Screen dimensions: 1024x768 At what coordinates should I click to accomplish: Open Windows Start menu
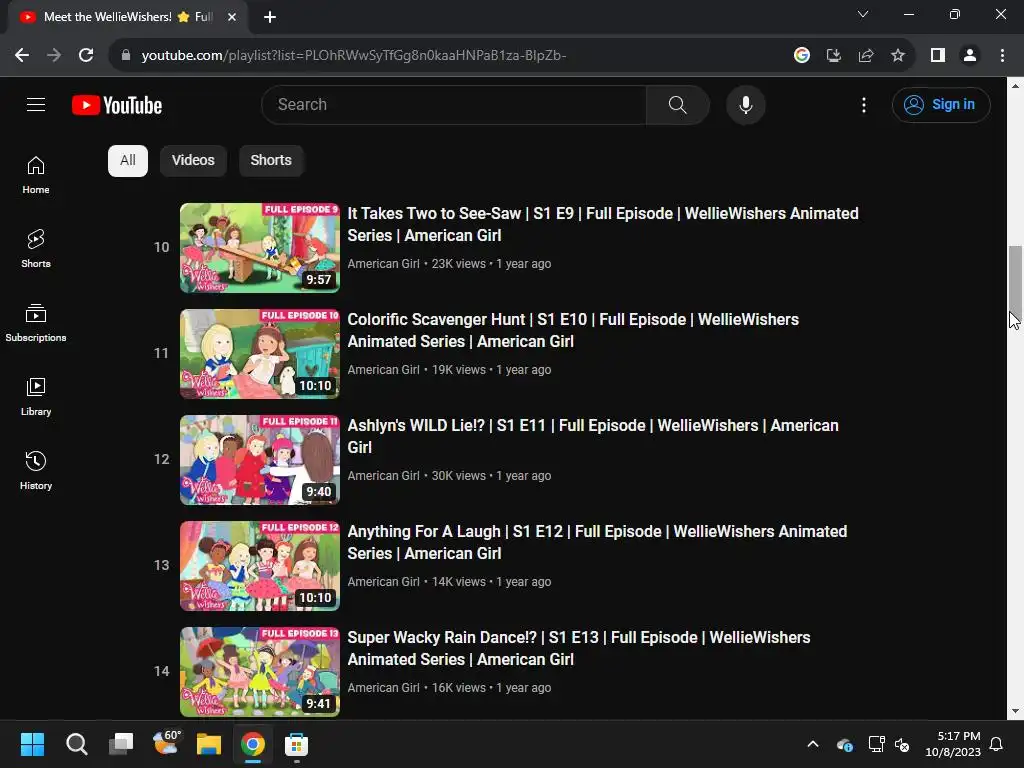pos(32,744)
